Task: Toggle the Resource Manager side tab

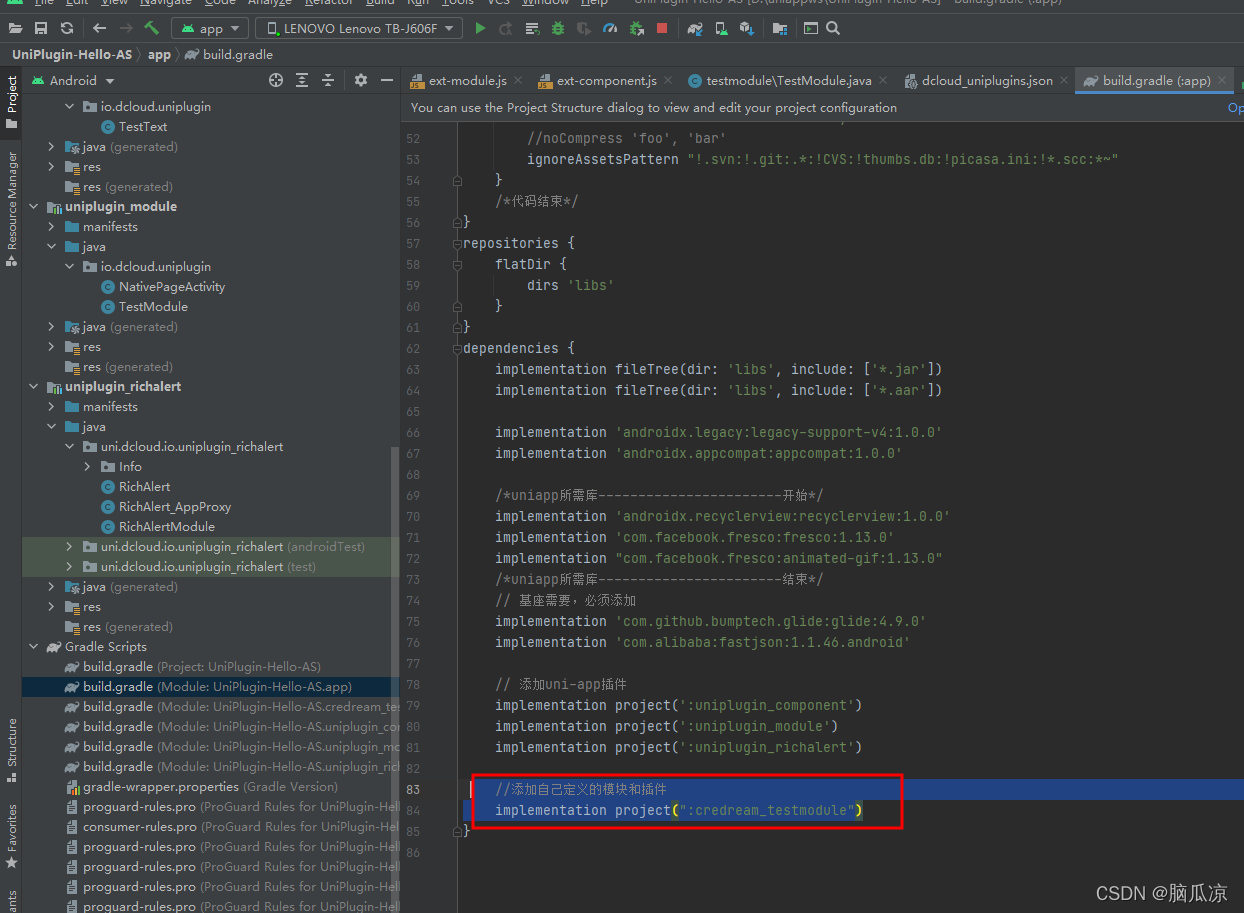Action: click(11, 208)
